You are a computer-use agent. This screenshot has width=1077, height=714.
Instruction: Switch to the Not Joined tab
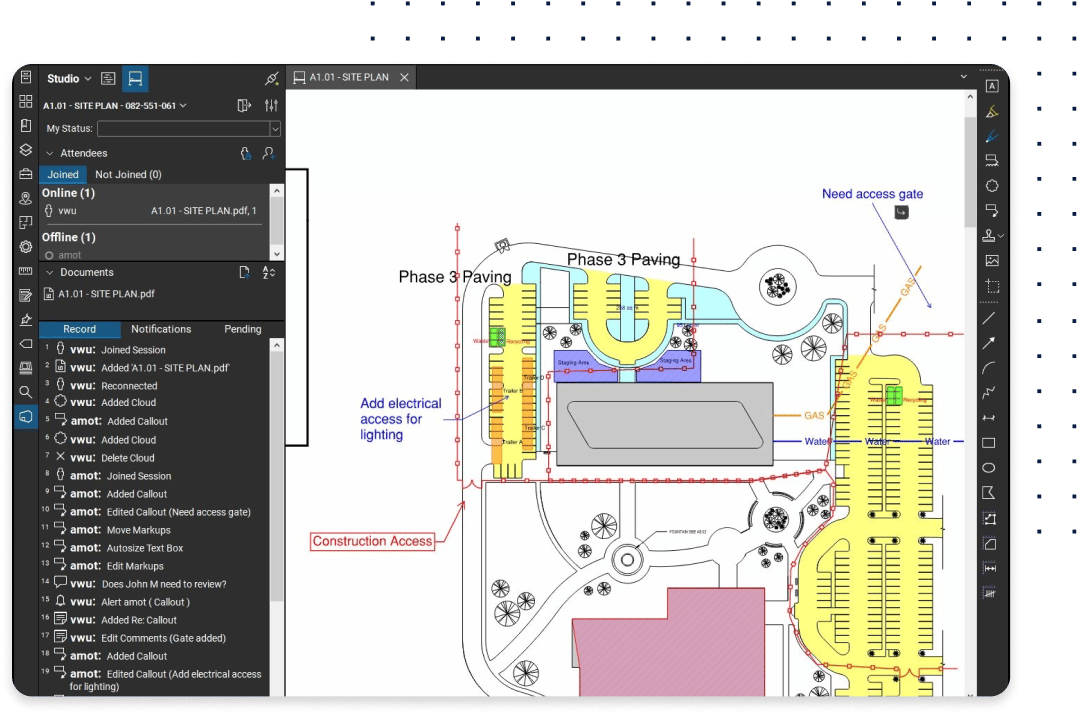[x=128, y=174]
